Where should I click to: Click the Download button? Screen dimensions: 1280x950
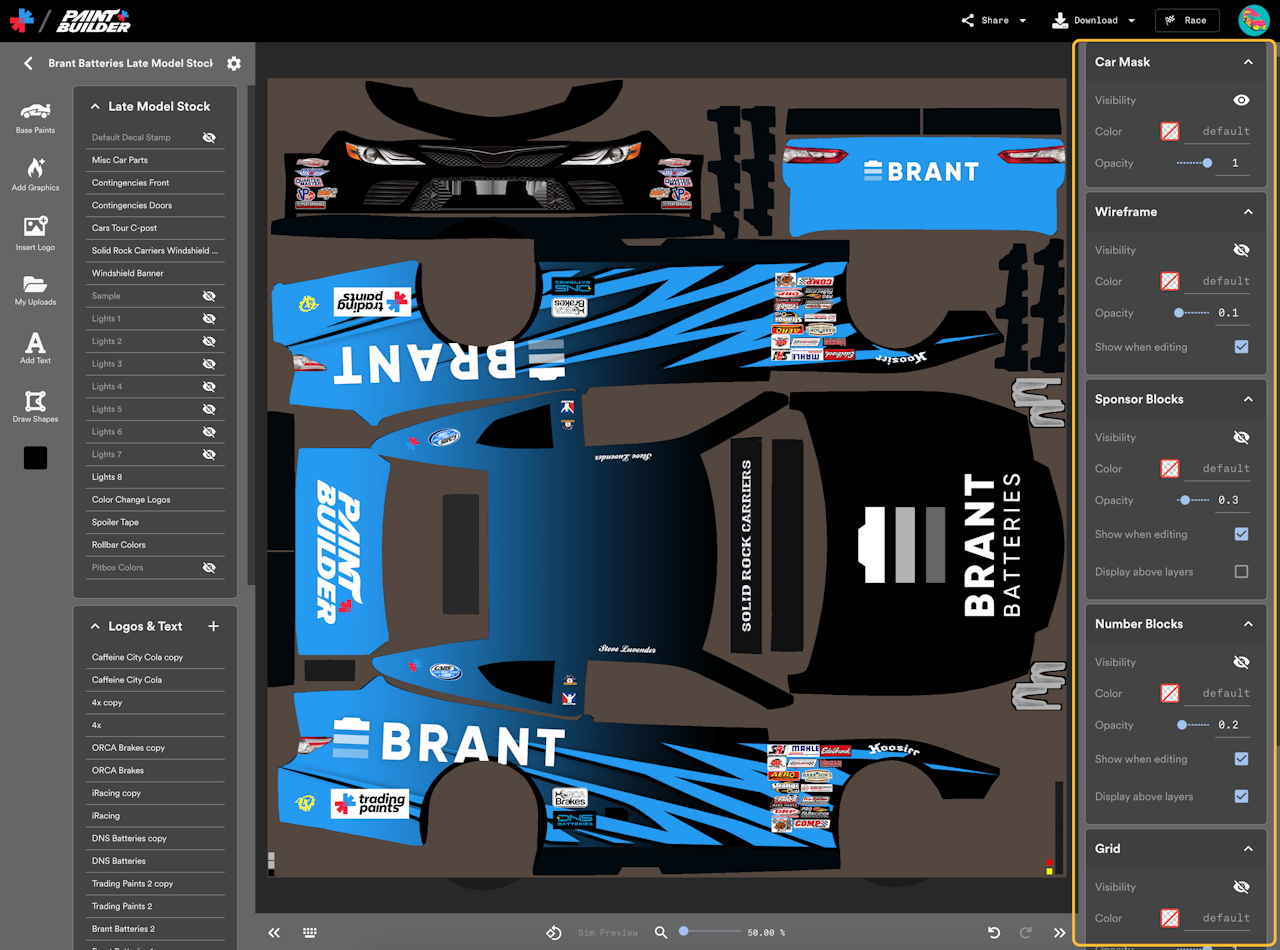coord(1085,20)
